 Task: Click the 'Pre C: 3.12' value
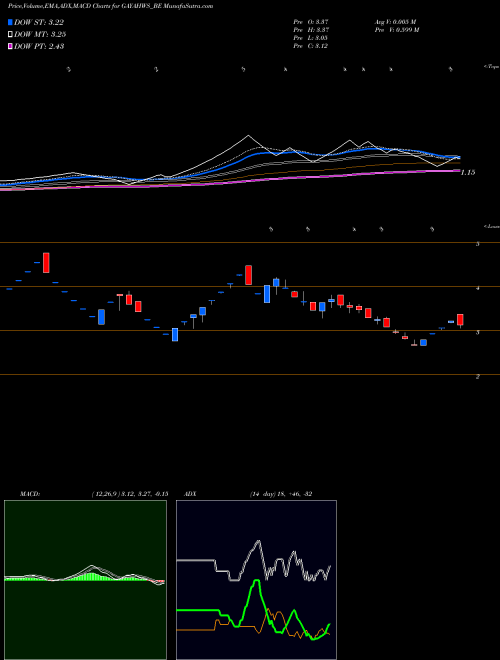311,46
